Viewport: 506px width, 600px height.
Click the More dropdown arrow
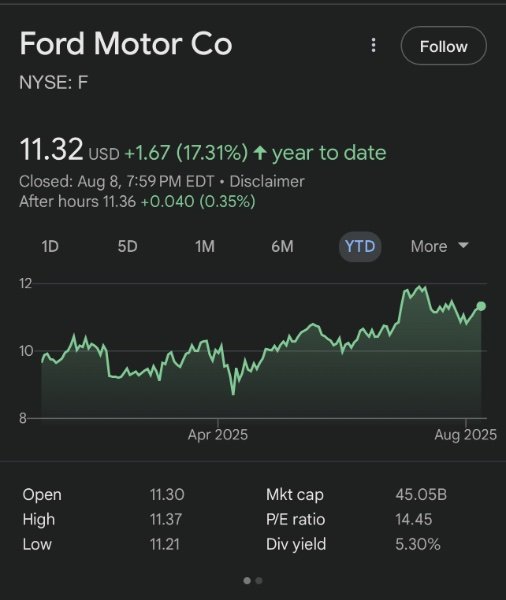(x=463, y=245)
